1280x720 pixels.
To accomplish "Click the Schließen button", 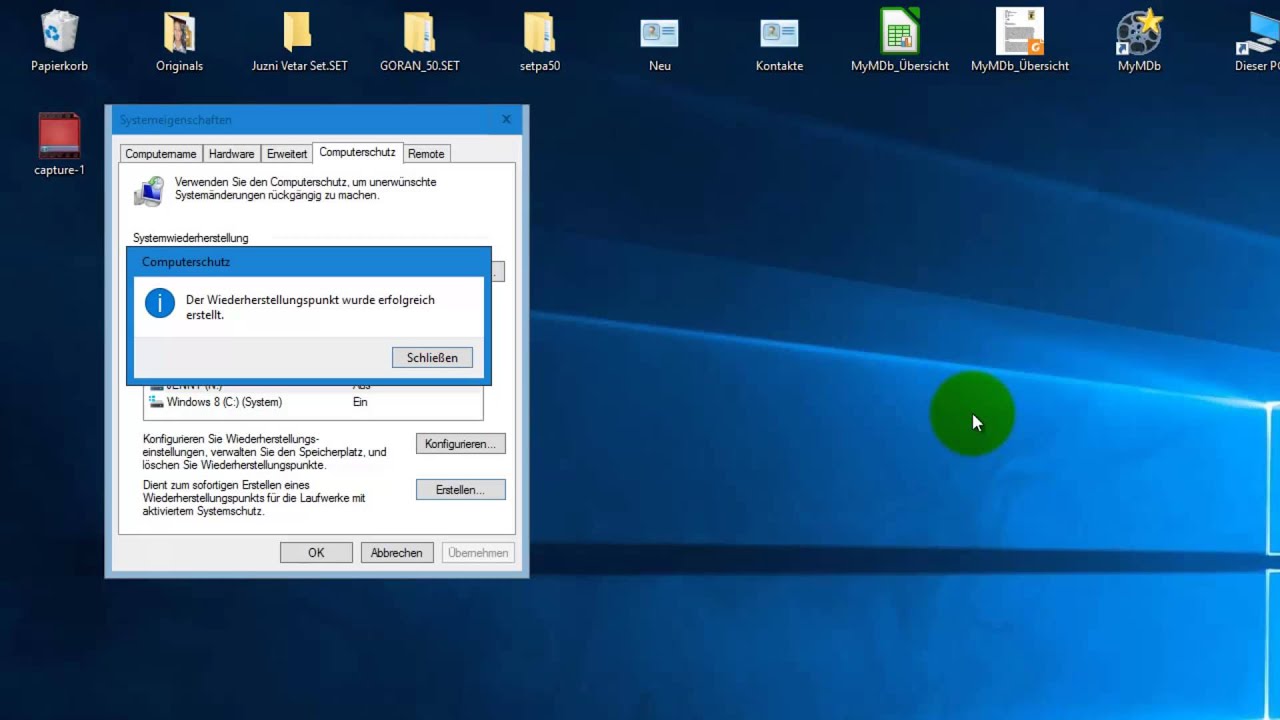I will point(432,357).
